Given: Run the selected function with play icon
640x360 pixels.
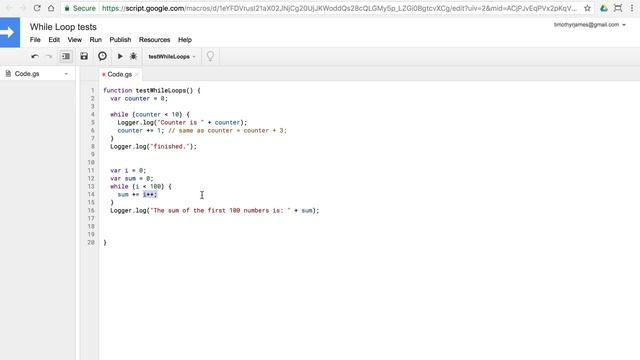Looking at the screenshot, I should tap(120, 56).
